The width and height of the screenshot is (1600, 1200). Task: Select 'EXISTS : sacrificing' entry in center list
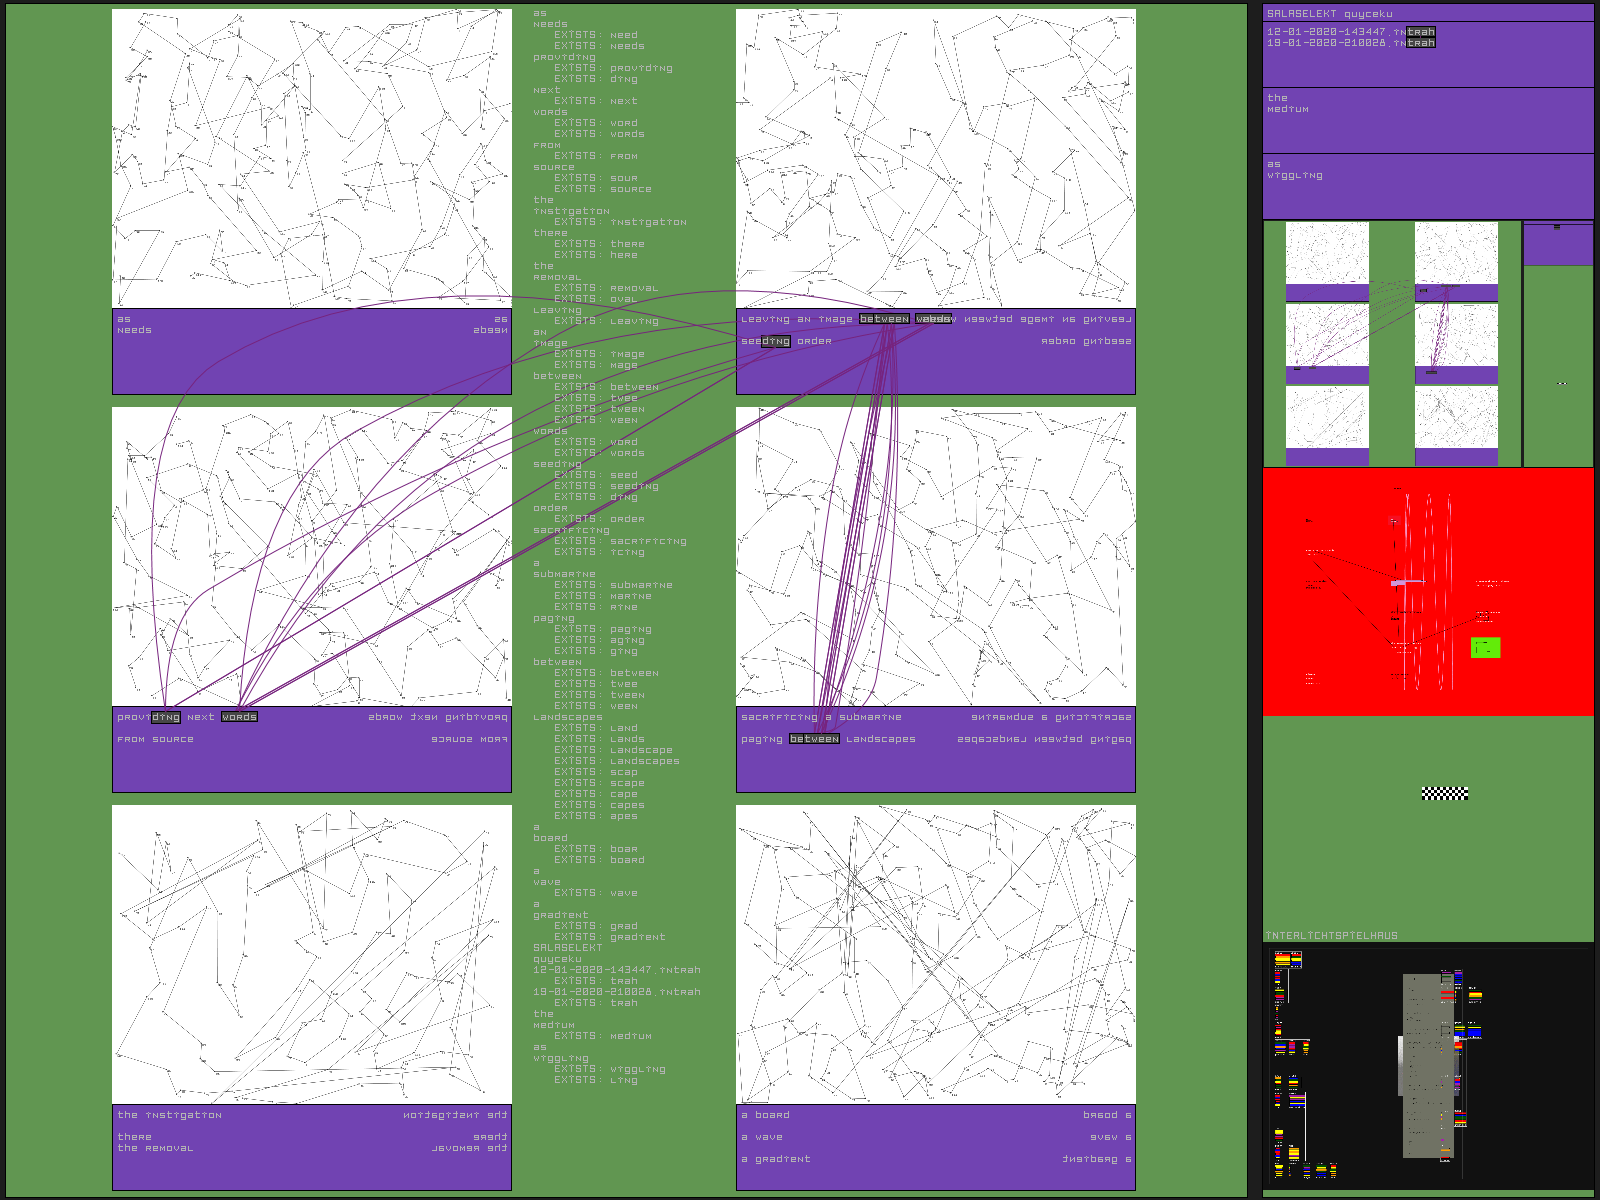coord(620,541)
